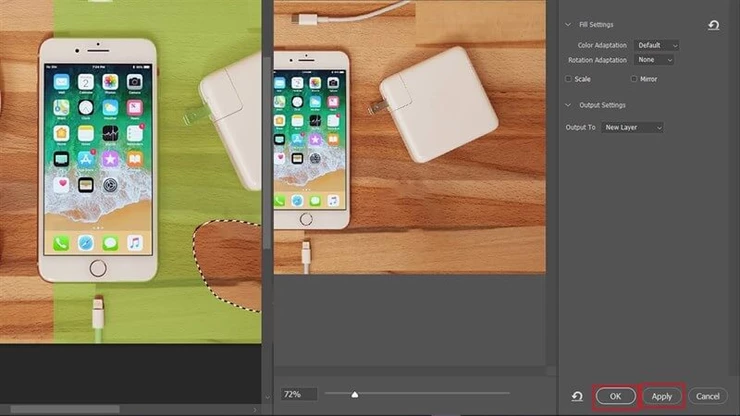Open the Rotation Adaptation dropdown

click(655, 60)
